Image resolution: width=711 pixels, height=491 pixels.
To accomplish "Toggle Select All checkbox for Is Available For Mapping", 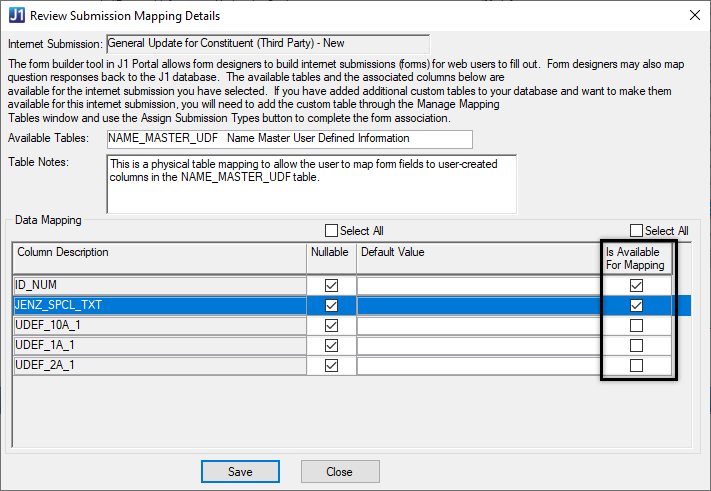I will (x=636, y=231).
